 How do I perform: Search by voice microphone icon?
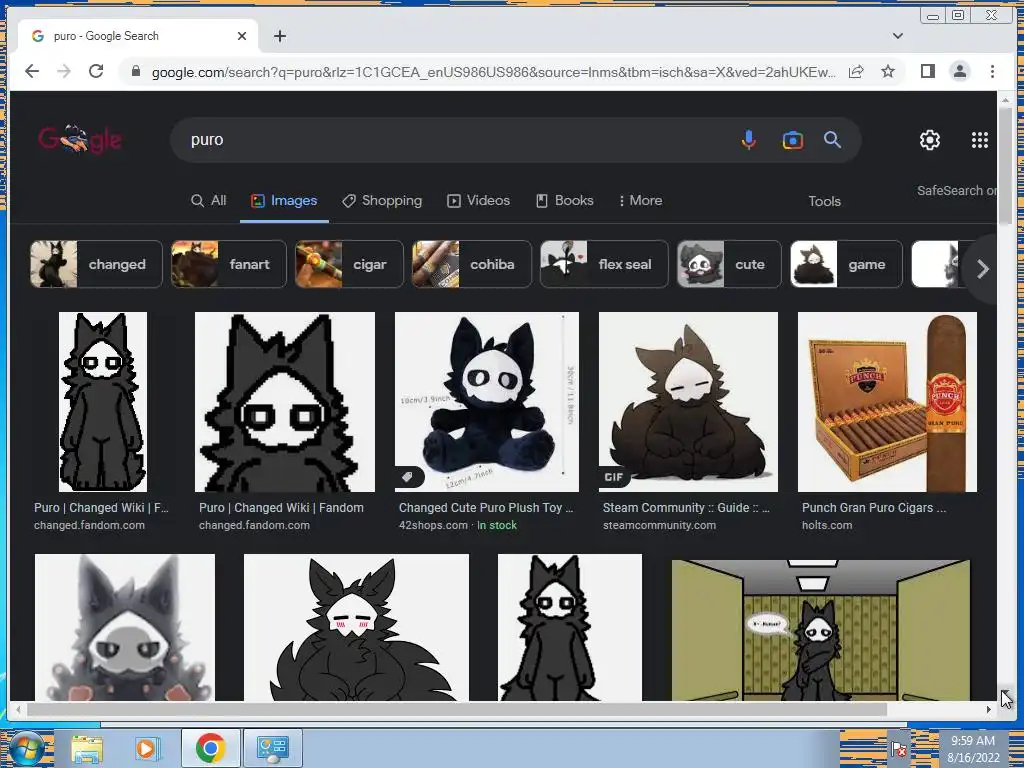(x=749, y=139)
